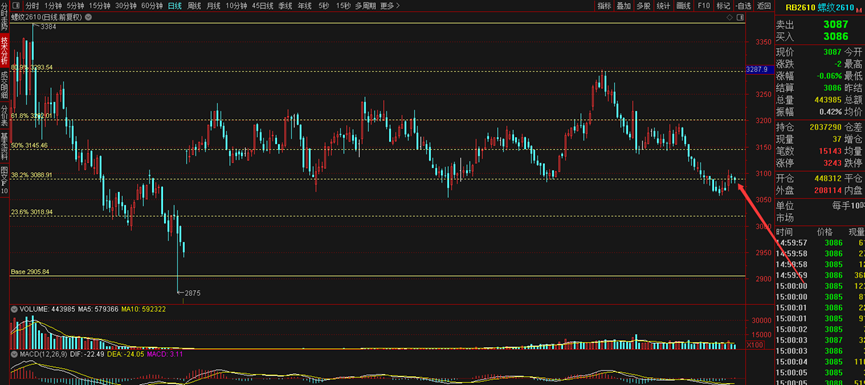This screenshot has width=865, height=385.
Task: Open the 多周期 multi-period view
Action: click(365, 6)
